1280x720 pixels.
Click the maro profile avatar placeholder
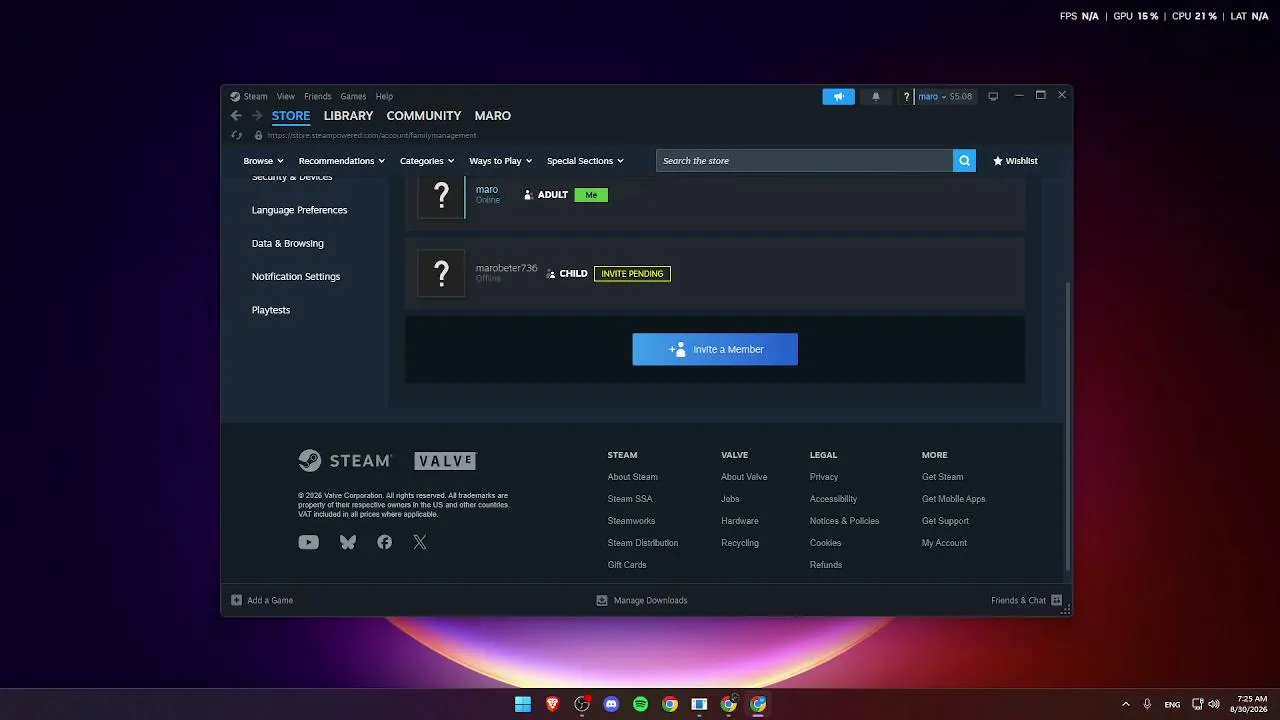[x=441, y=195]
